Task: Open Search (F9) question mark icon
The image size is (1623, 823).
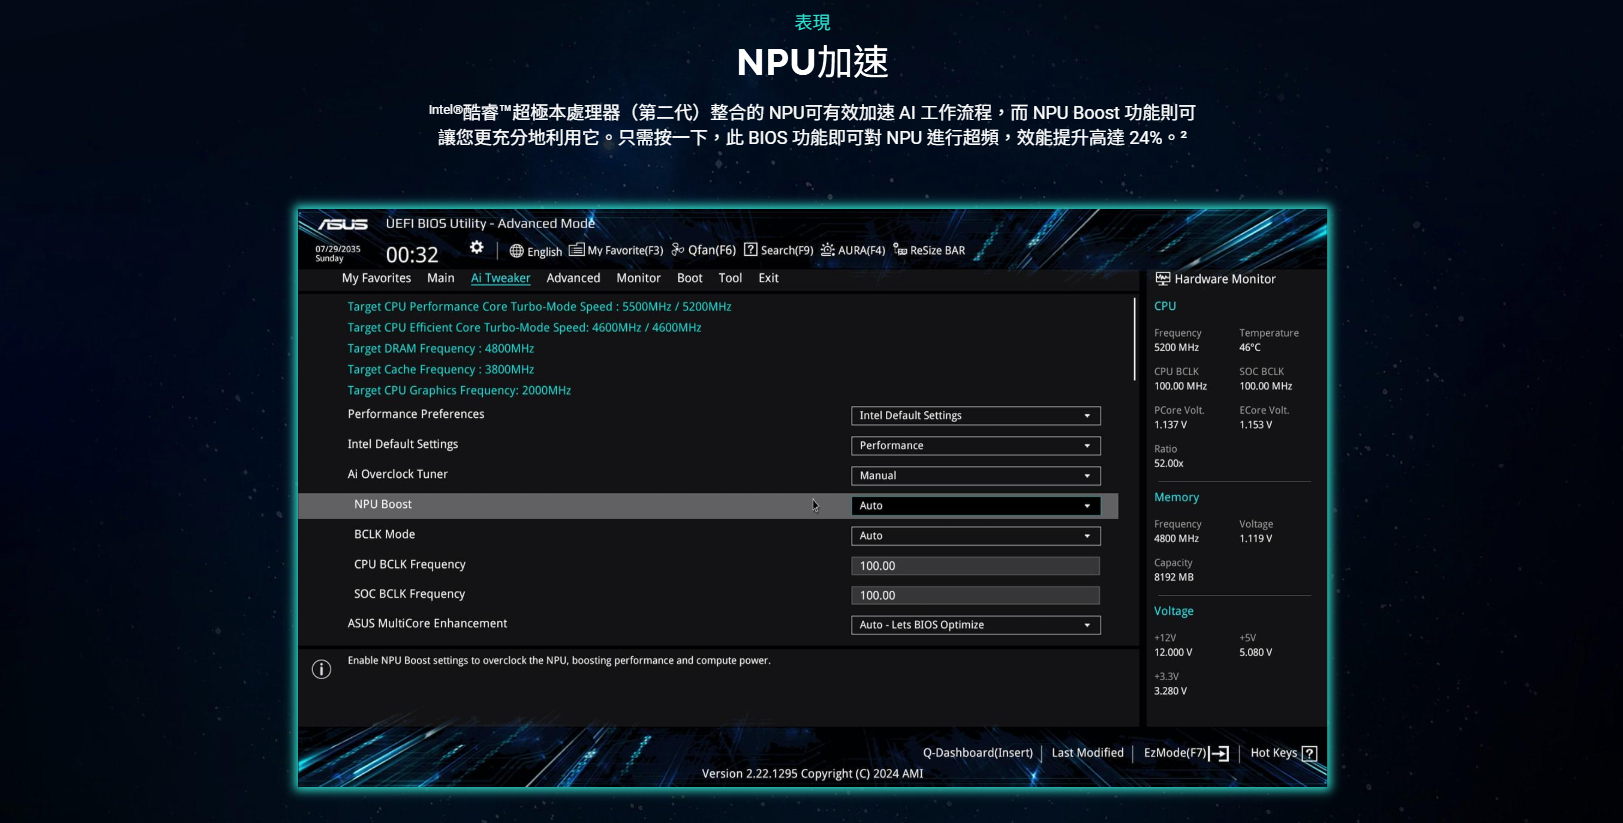Action: tap(751, 250)
